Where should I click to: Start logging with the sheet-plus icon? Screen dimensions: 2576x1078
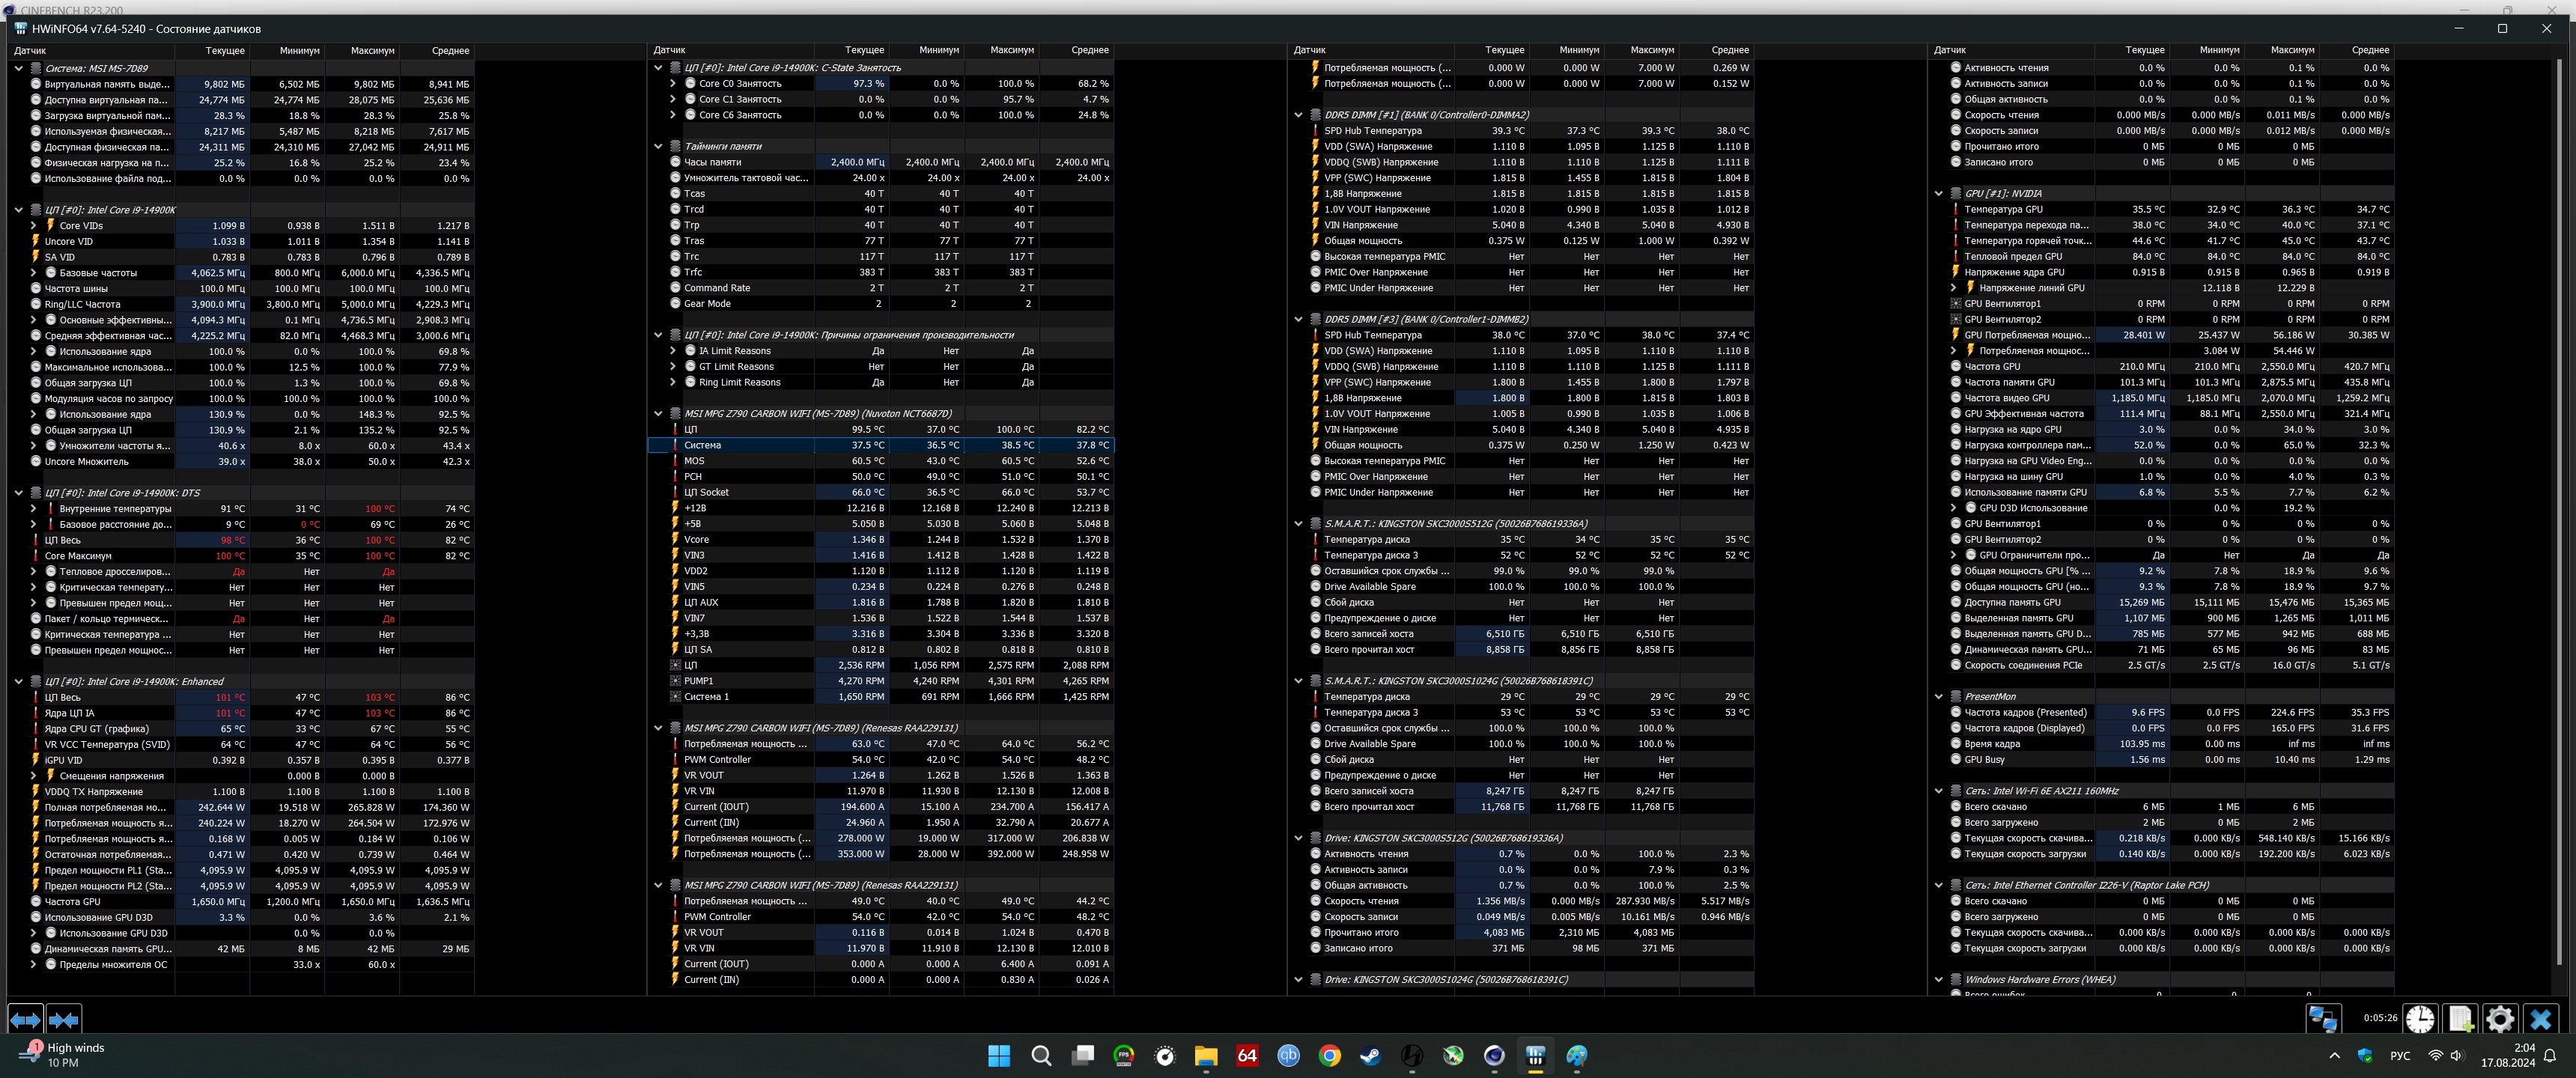(x=2460, y=1018)
